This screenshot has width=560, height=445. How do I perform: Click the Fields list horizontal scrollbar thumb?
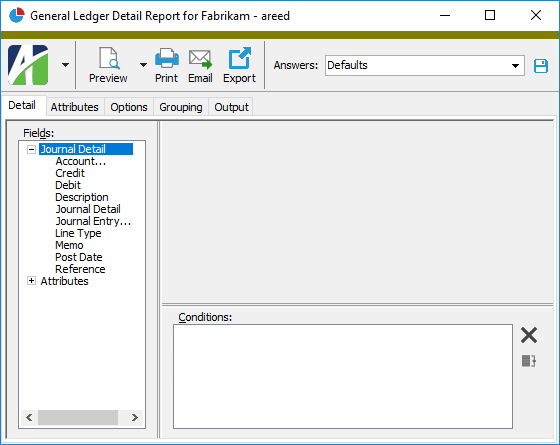coord(78,418)
